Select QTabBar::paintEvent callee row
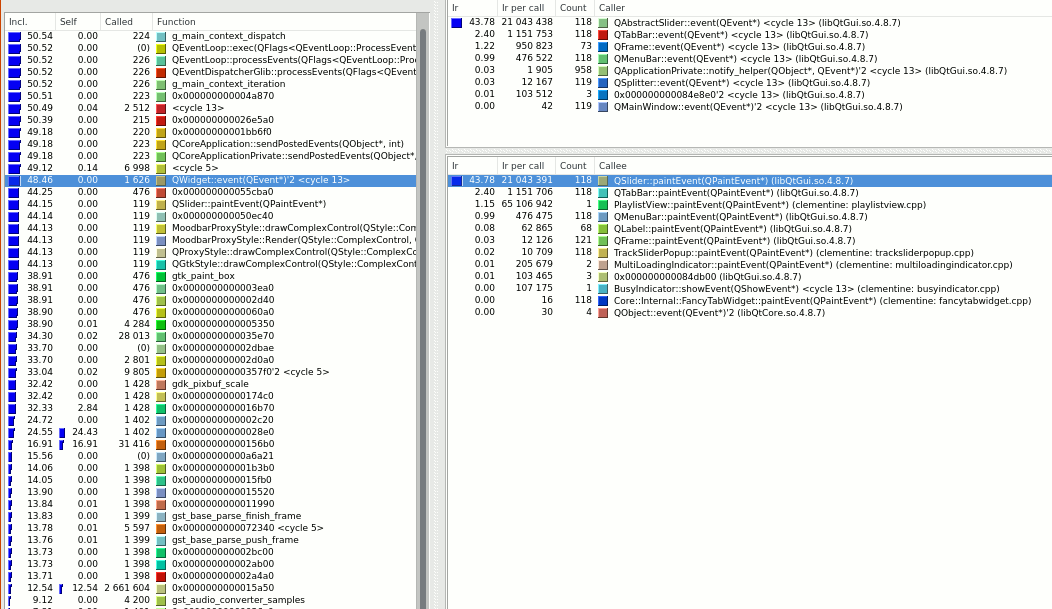Screen dimensions: 1052x609 point(749,193)
